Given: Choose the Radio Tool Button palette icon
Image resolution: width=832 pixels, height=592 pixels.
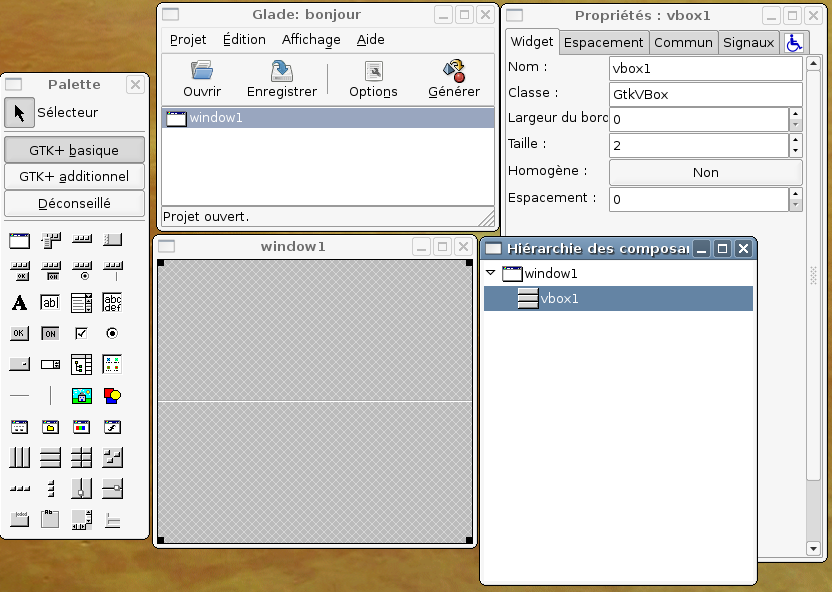Looking at the screenshot, I should coord(82,271).
